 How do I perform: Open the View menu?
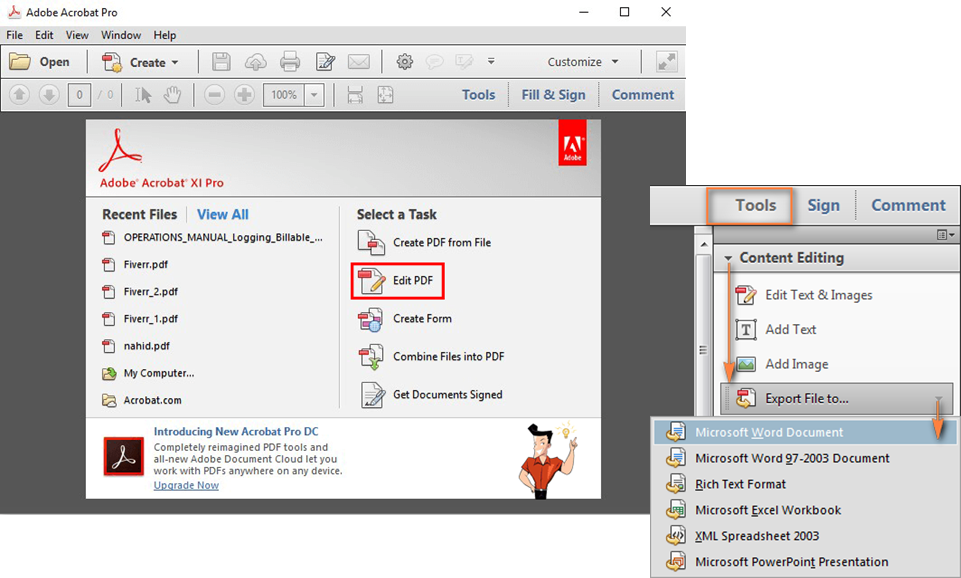coord(77,35)
